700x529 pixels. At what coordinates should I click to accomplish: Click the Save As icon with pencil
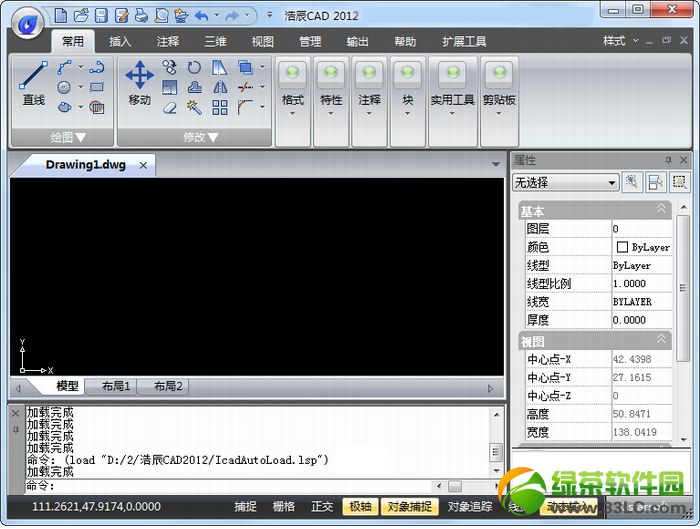[121, 16]
